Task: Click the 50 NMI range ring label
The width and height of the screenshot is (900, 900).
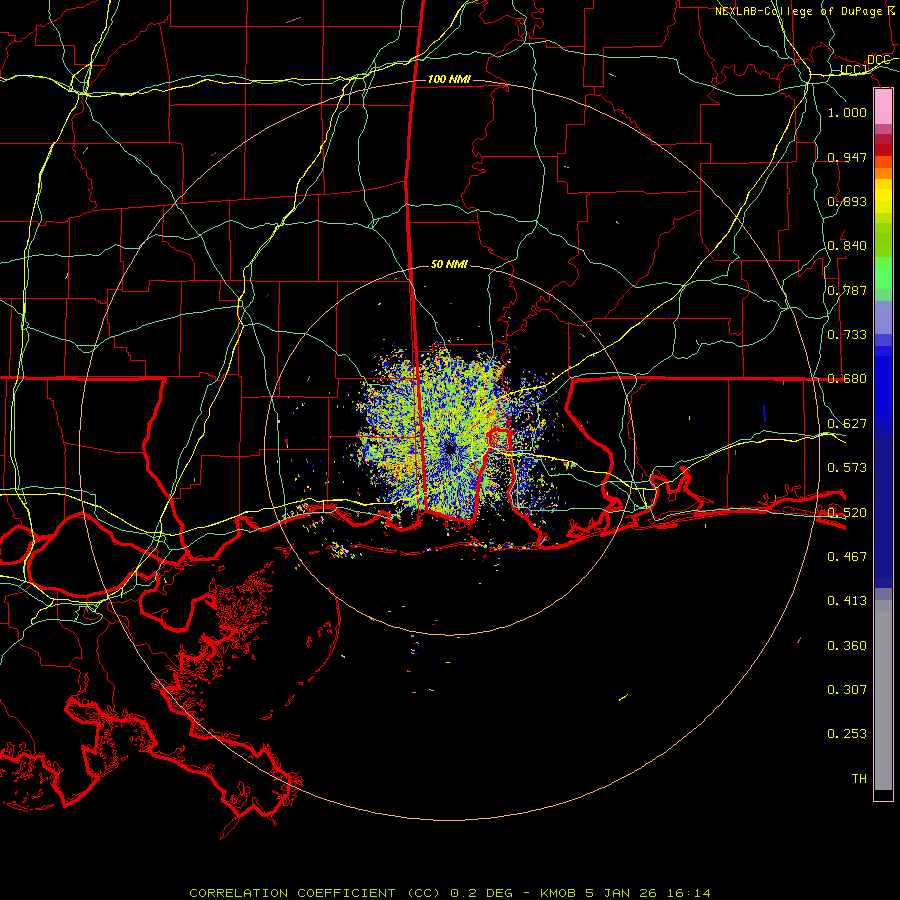Action: pyautogui.click(x=449, y=264)
